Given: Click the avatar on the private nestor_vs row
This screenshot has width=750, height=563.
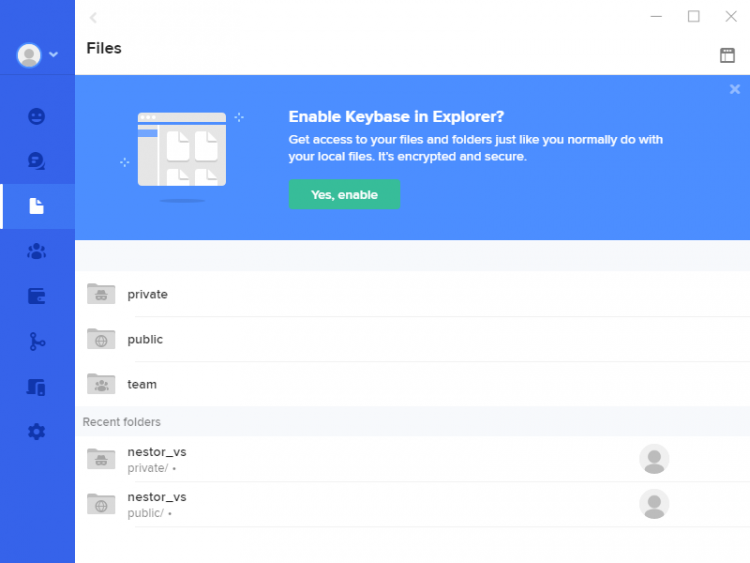Looking at the screenshot, I should coord(654,459).
